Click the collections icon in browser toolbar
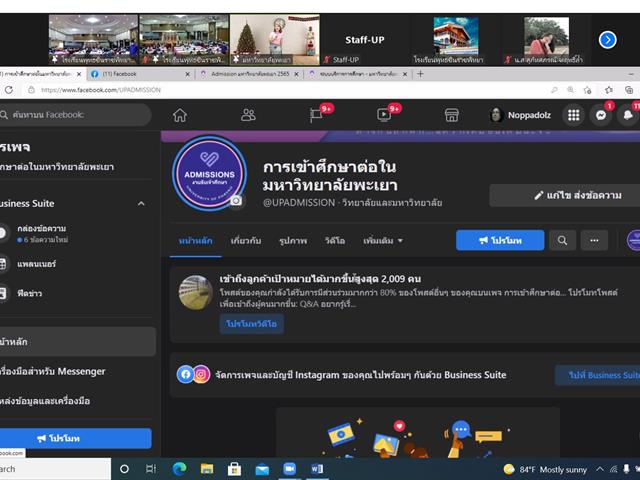640x480 pixels. pyautogui.click(x=629, y=90)
